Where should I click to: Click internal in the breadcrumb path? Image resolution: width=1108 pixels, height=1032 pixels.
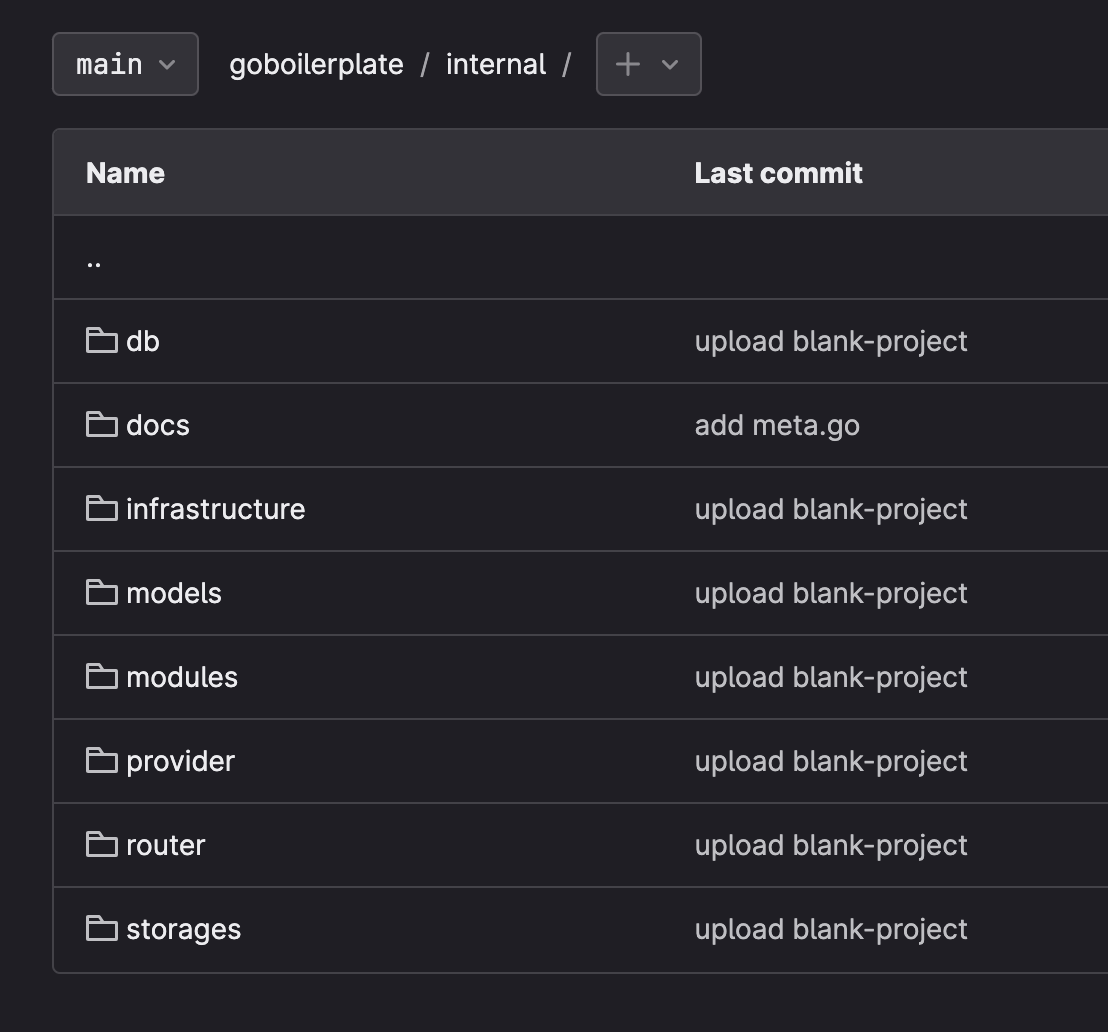(496, 64)
